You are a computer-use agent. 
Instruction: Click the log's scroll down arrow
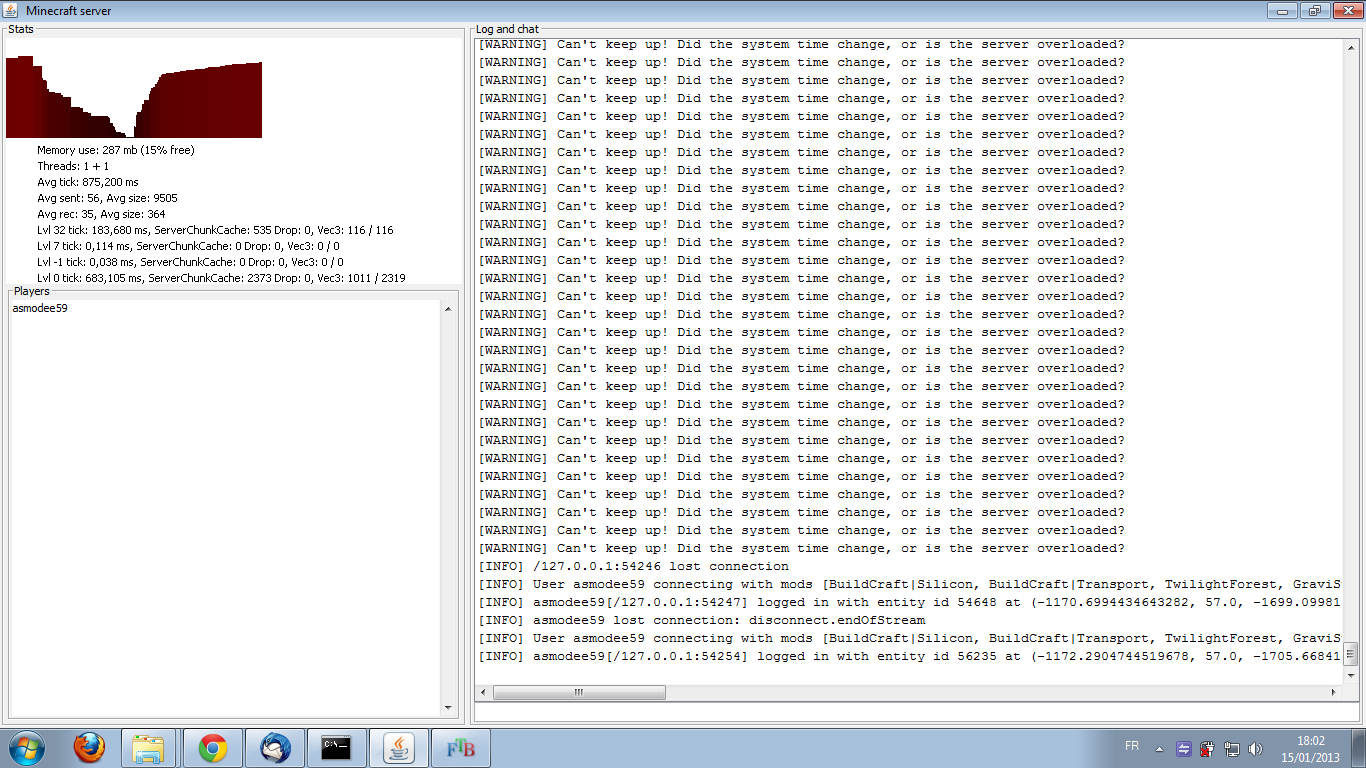coord(1350,675)
